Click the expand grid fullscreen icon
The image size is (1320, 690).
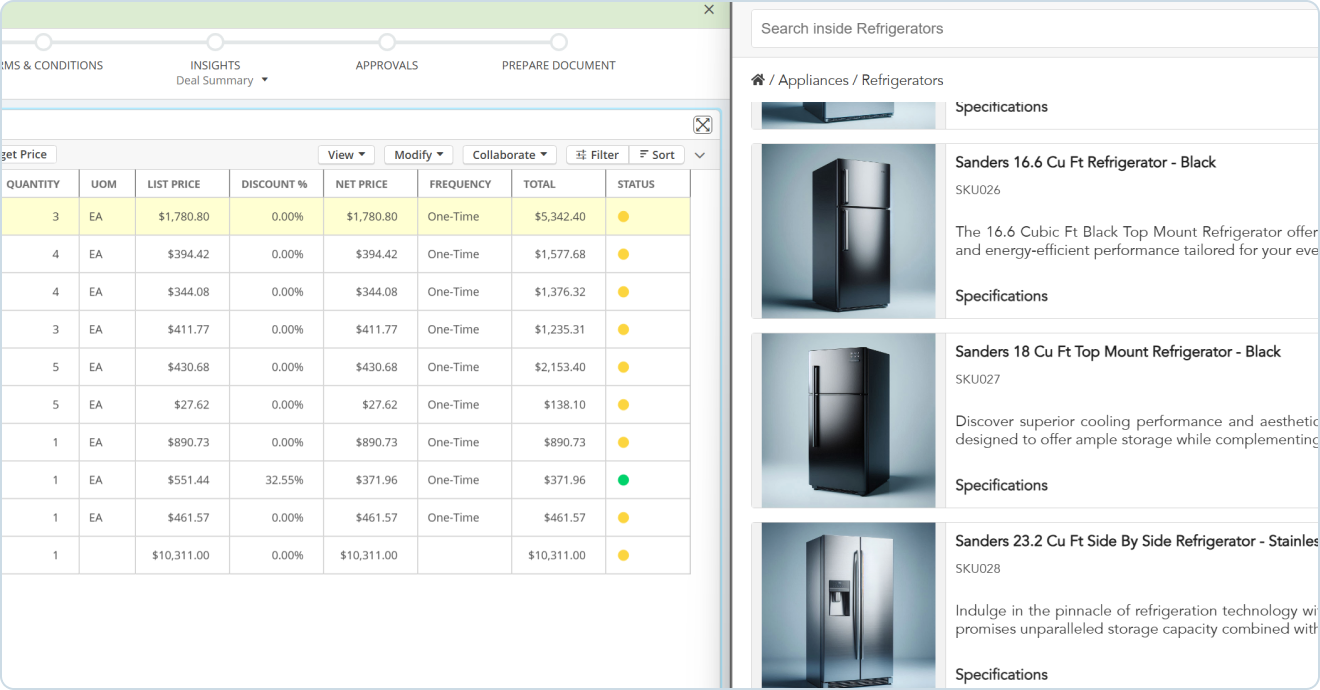click(703, 125)
